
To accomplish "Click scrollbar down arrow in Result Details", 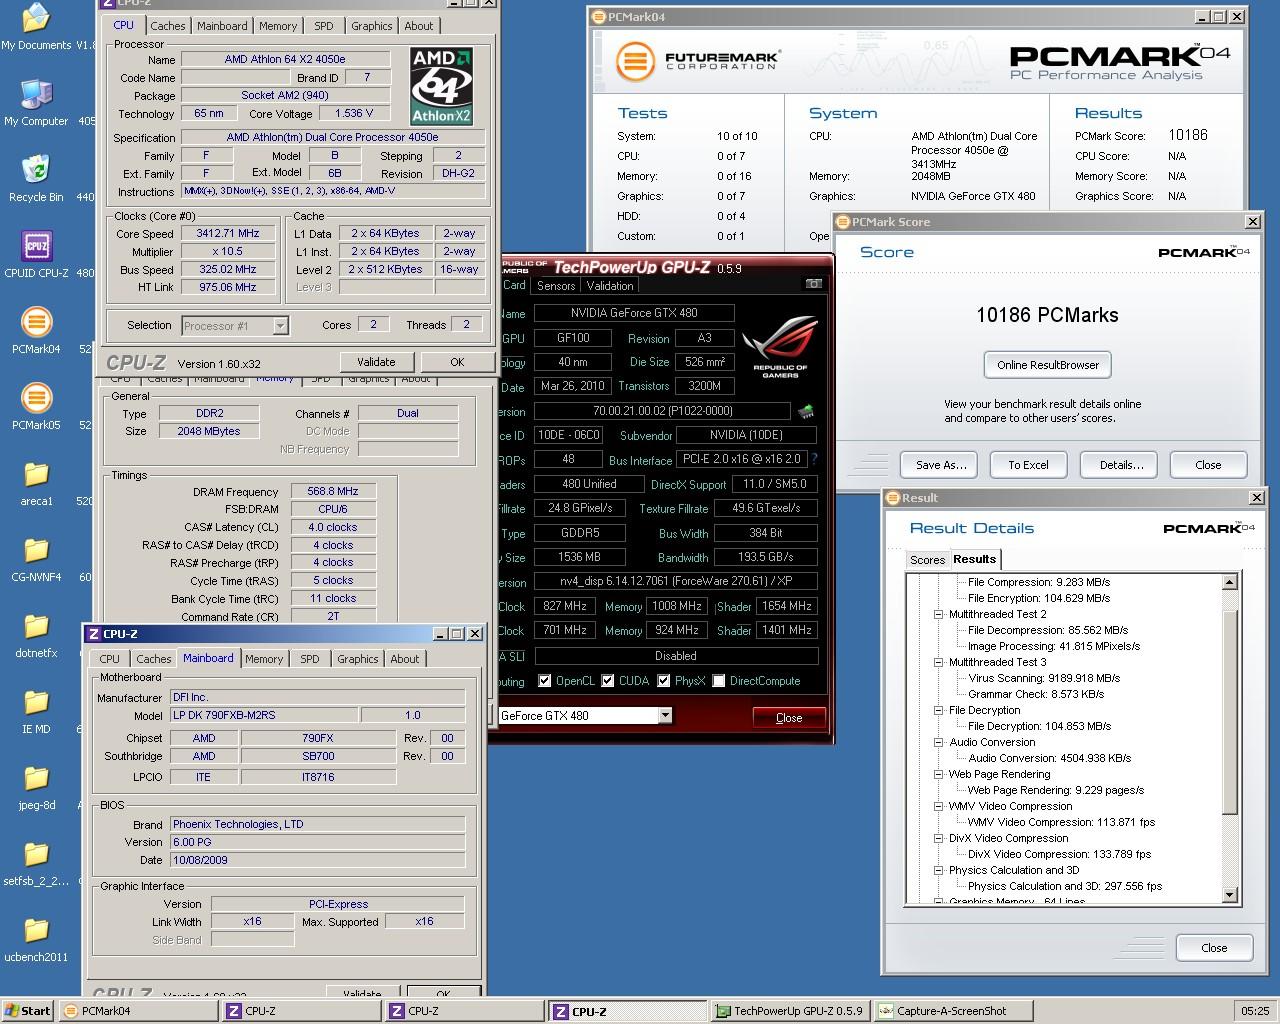I will tap(1230, 895).
